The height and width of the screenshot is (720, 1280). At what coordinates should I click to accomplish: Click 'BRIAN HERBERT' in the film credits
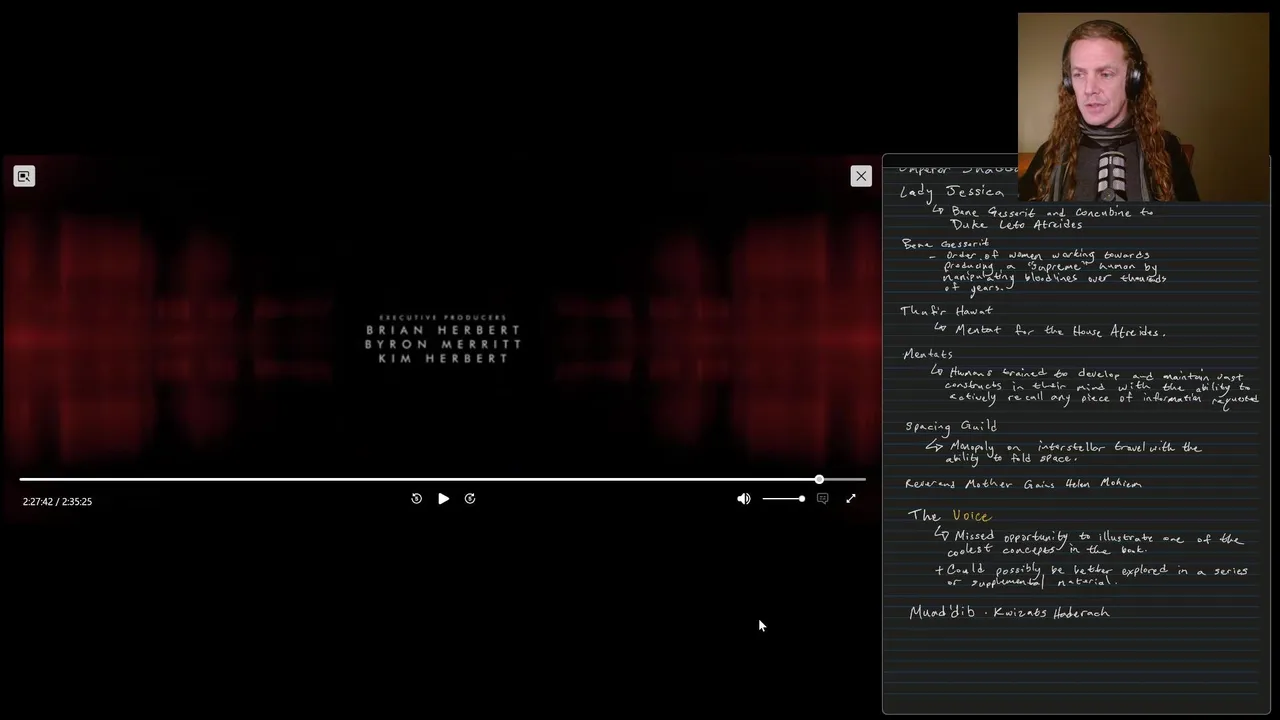click(443, 330)
